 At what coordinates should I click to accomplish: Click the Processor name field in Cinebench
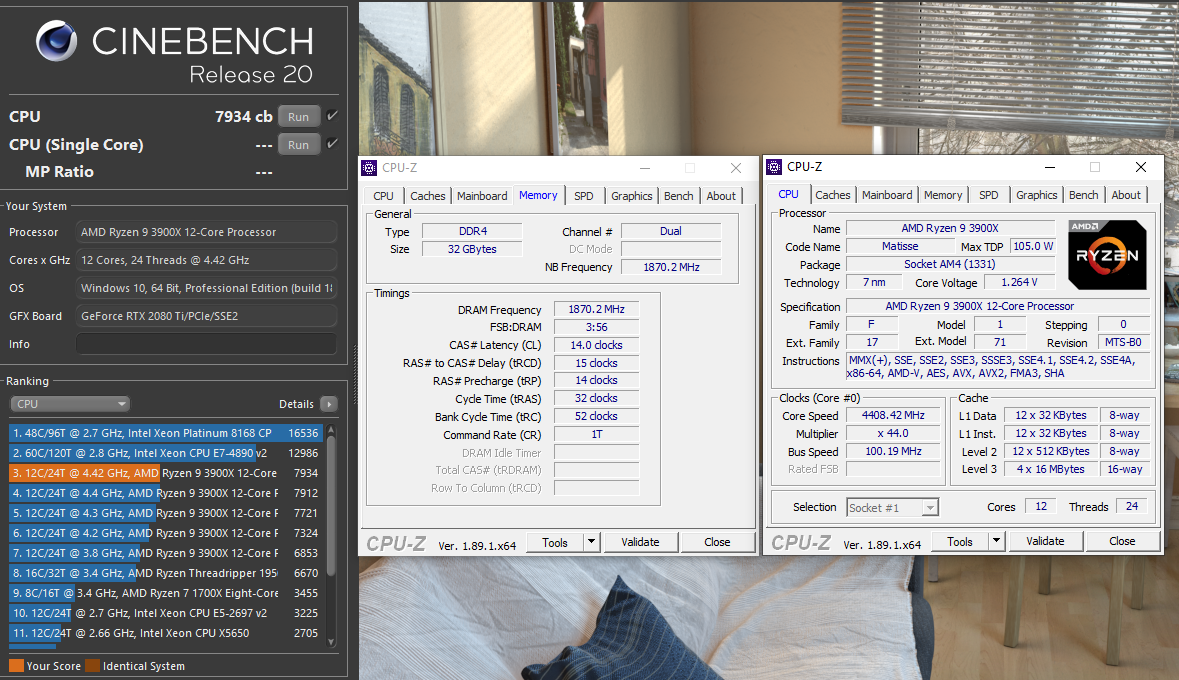pos(206,232)
